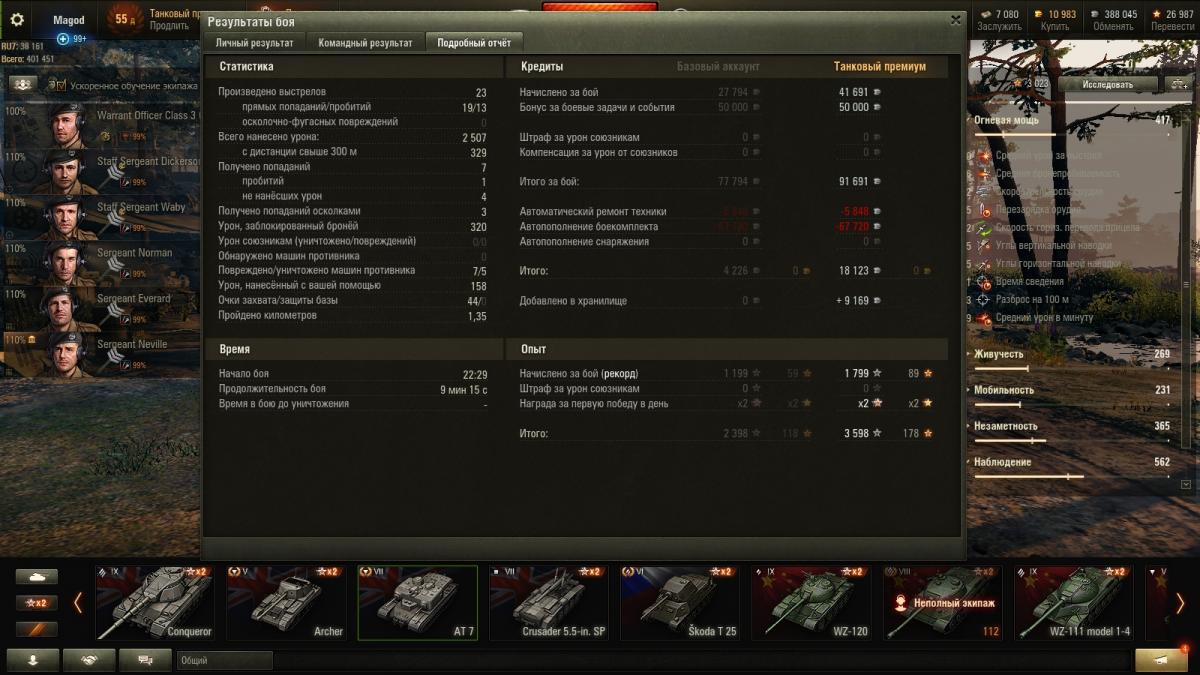Screen dimensions: 1200x675
Task: Click the Исследовать button
Action: coord(1107,84)
